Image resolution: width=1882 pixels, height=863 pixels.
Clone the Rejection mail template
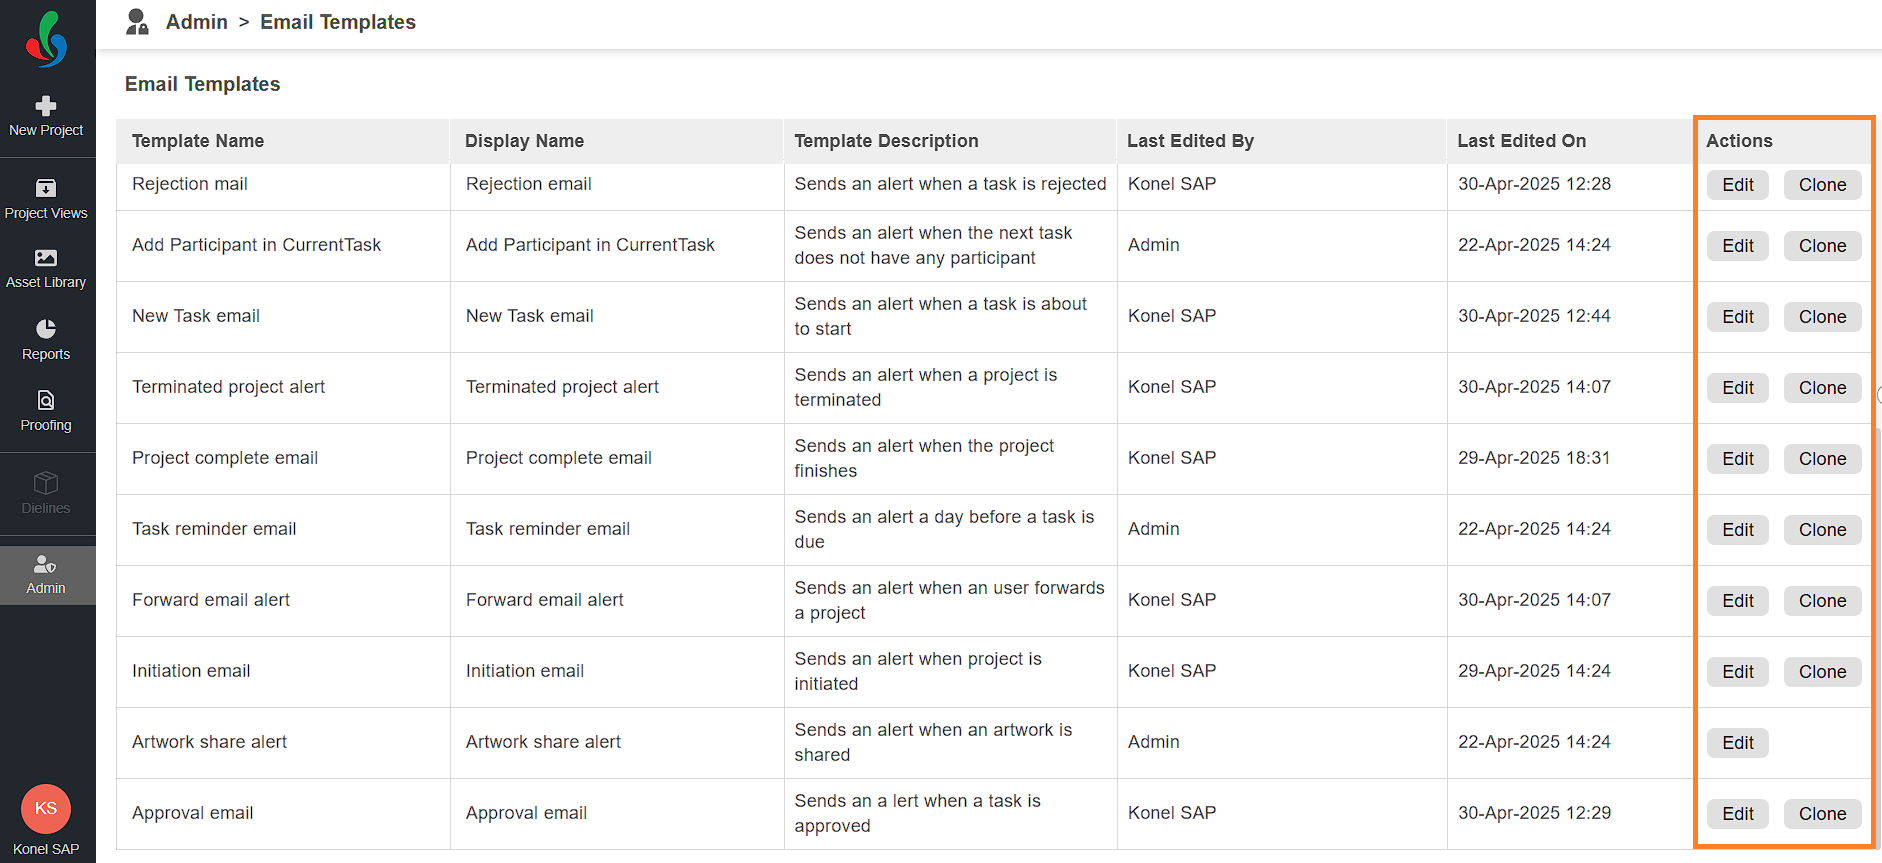[1822, 185]
